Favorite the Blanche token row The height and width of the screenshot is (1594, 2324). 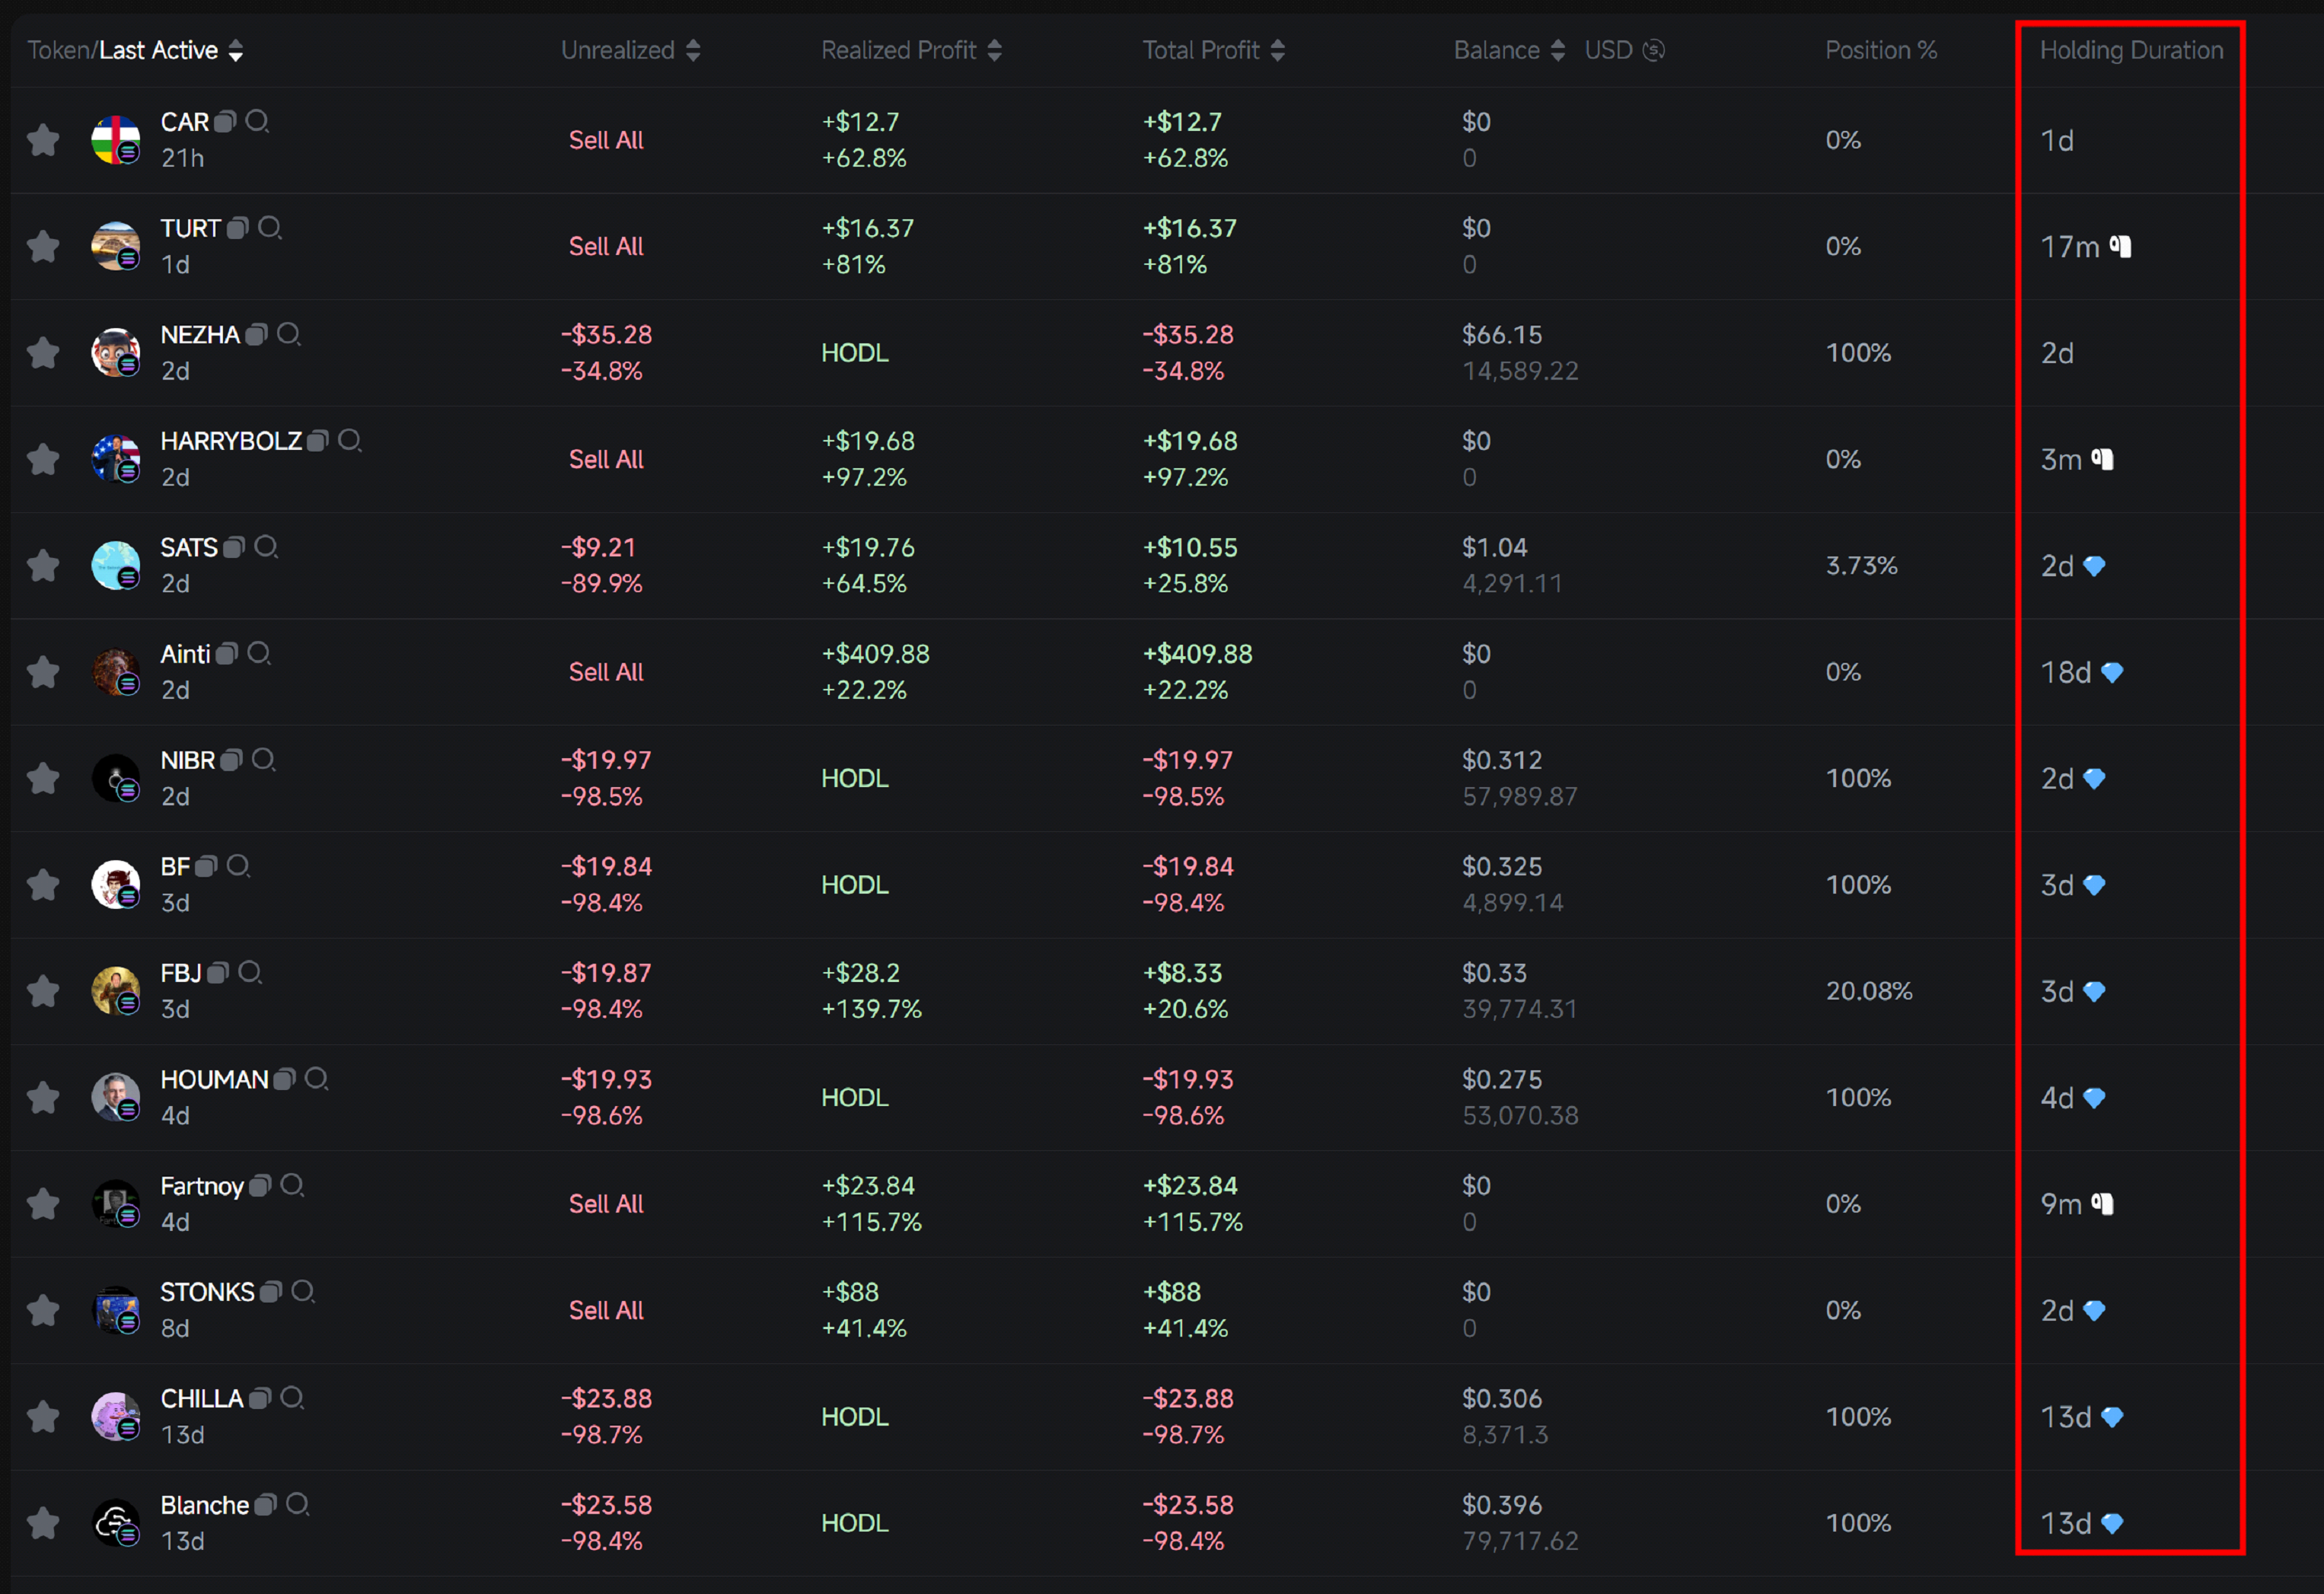[x=43, y=1524]
